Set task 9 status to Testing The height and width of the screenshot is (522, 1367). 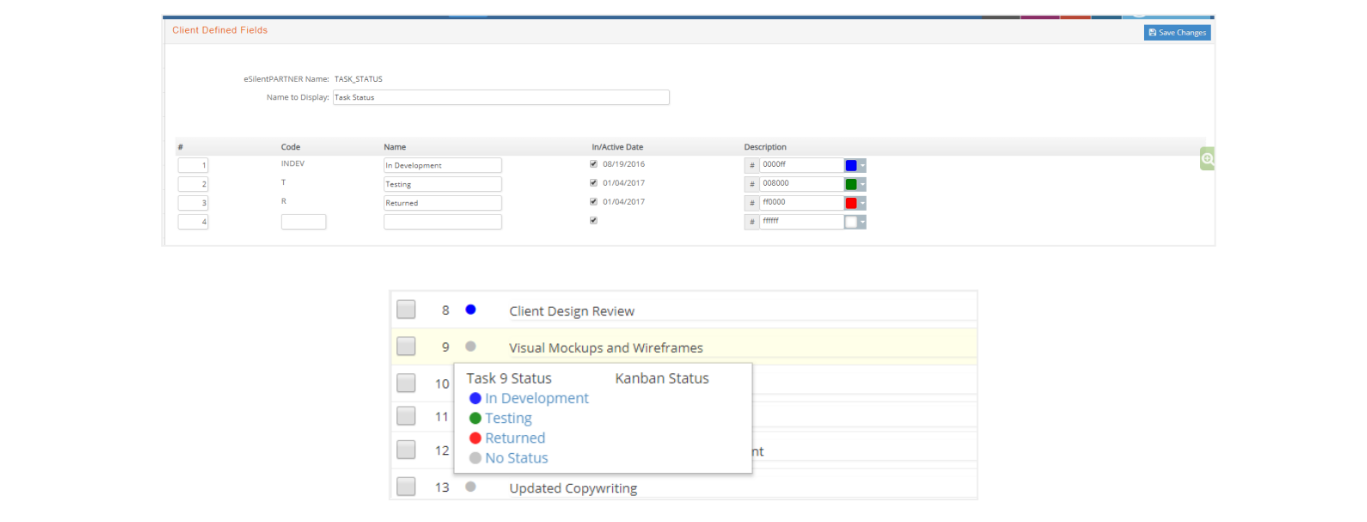(508, 418)
